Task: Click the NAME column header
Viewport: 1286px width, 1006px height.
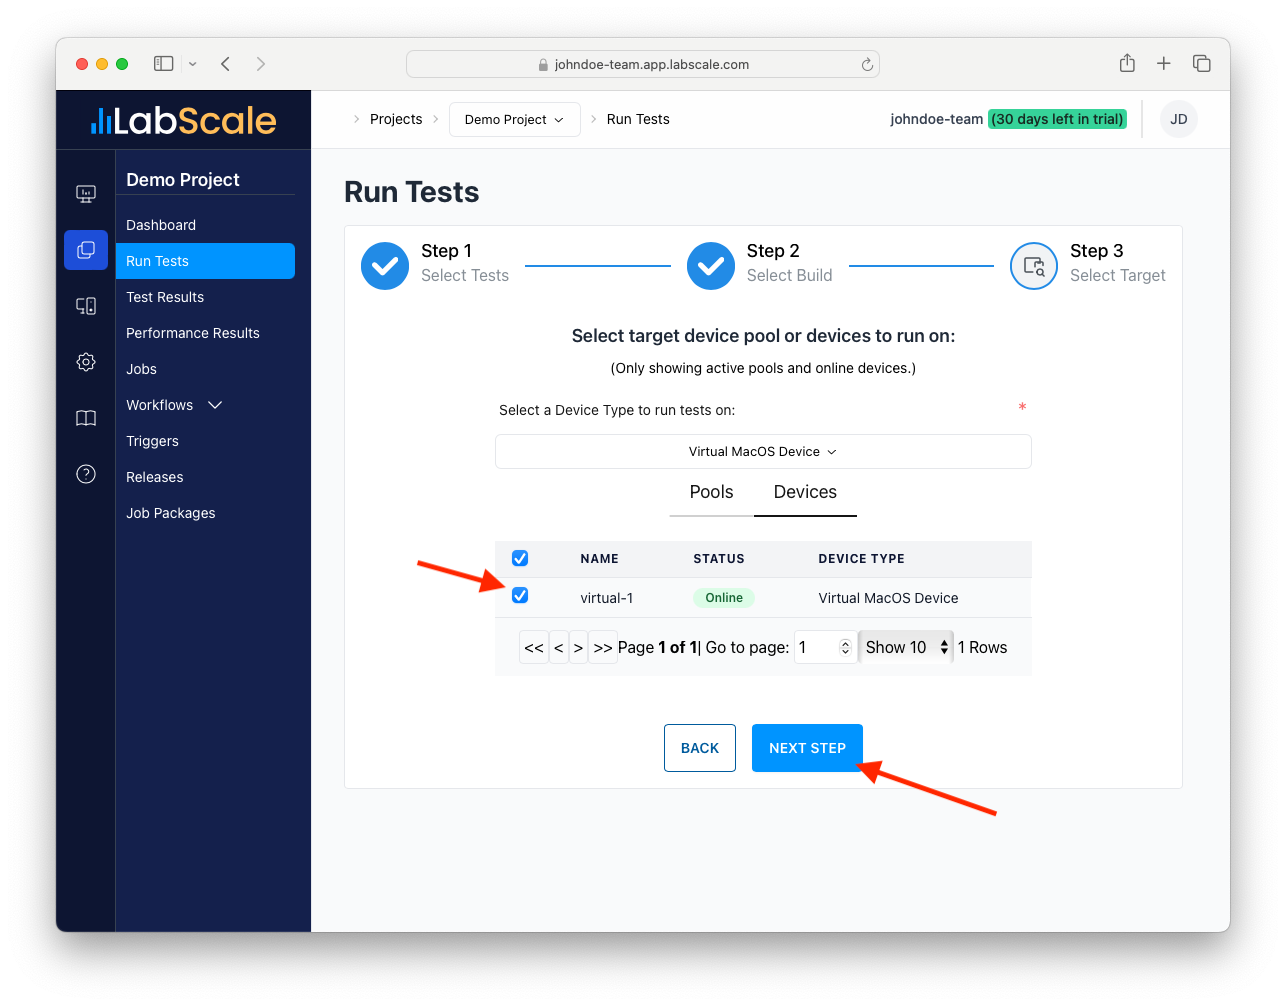Action: click(x=599, y=559)
